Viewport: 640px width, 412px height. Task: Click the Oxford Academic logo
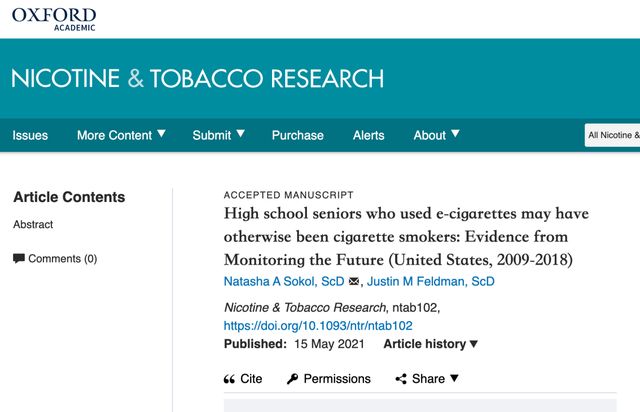[x=54, y=19]
